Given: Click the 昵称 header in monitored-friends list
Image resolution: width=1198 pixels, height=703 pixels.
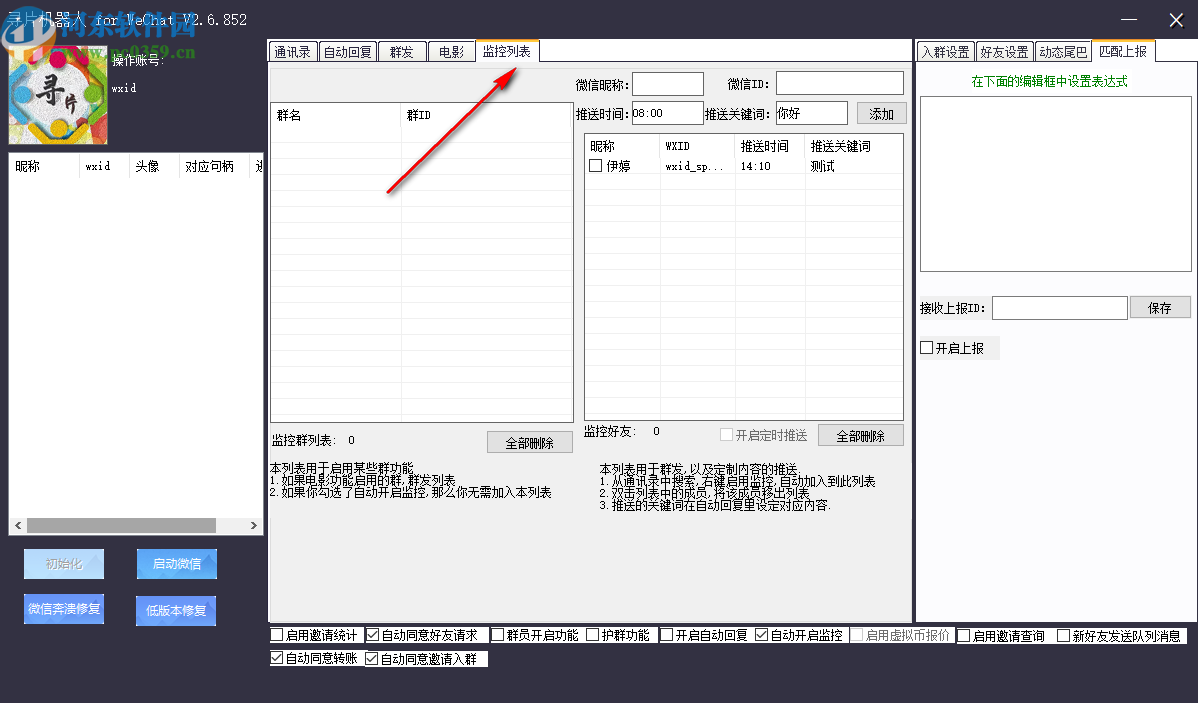Looking at the screenshot, I should 623,146.
